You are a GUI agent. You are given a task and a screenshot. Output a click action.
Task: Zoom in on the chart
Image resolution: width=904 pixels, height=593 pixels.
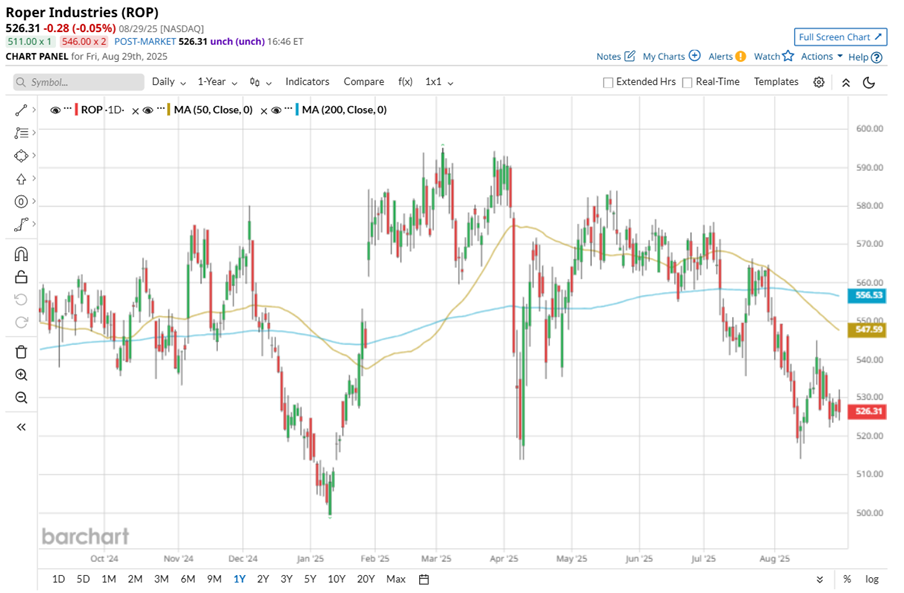[21, 375]
